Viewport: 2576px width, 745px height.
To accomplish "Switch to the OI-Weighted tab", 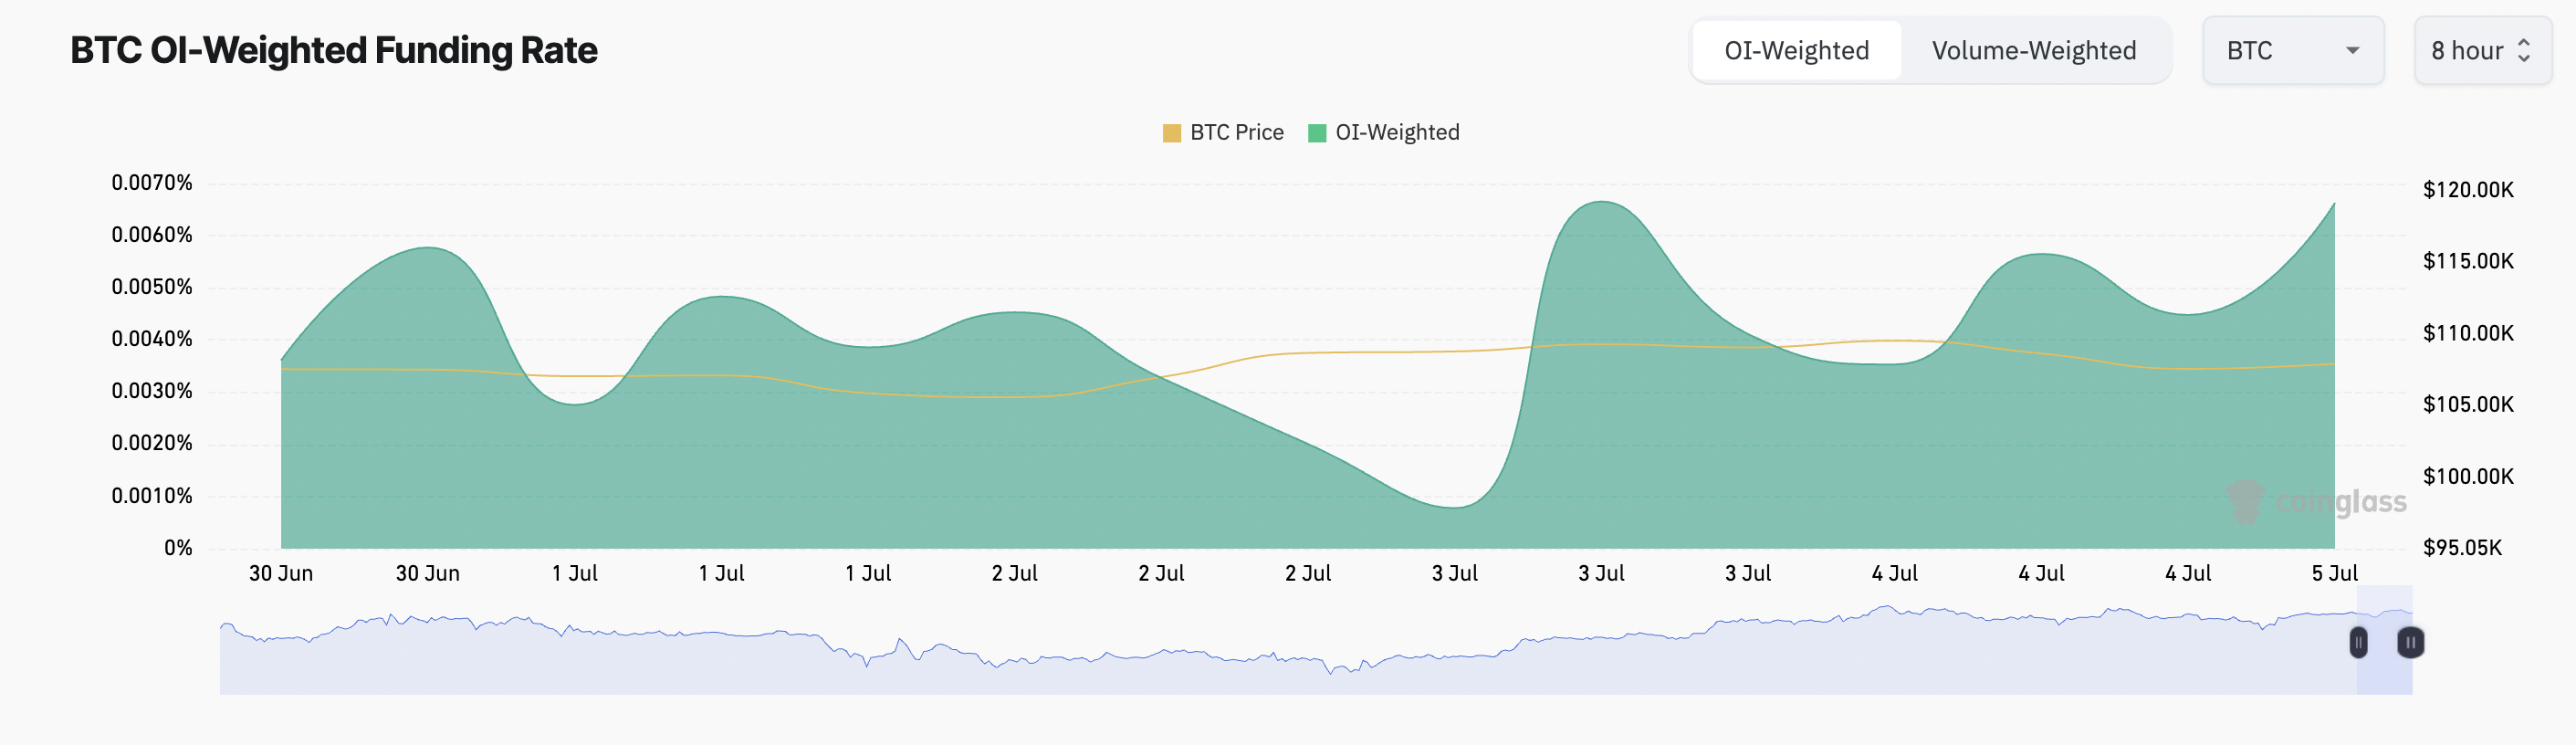I will [1796, 51].
